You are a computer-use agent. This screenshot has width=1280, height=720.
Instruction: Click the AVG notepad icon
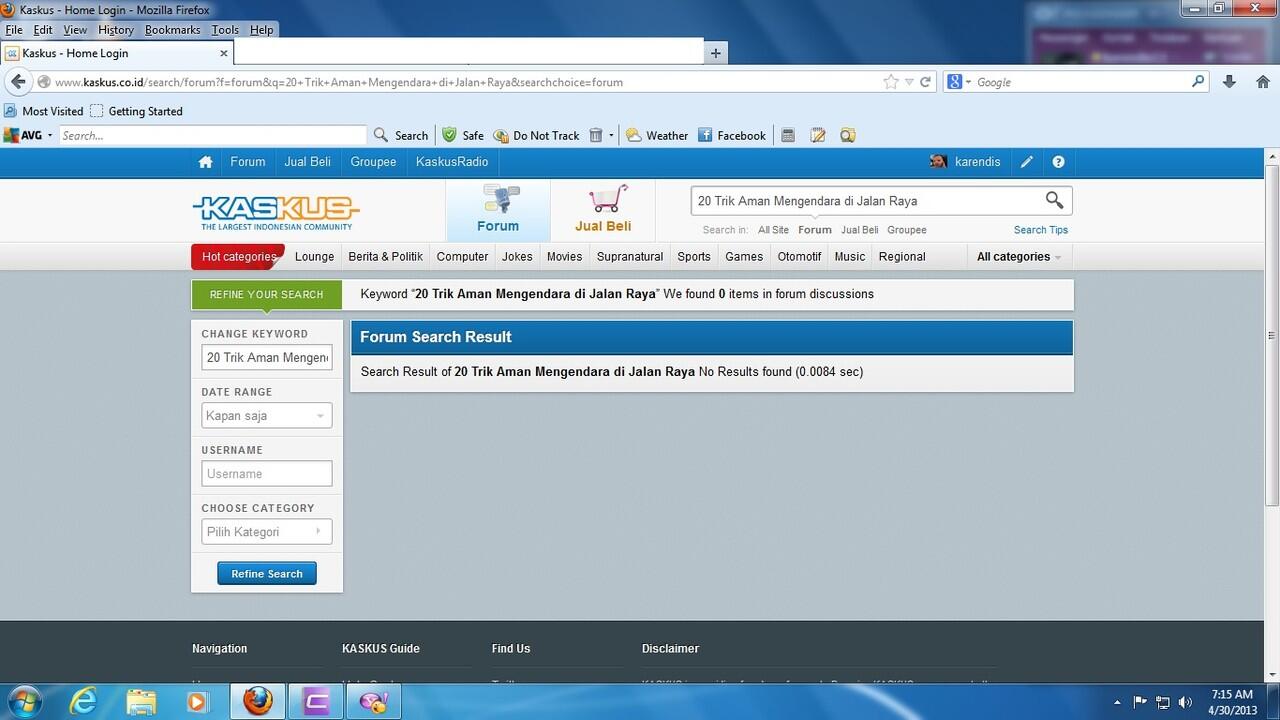pyautogui.click(x=818, y=135)
